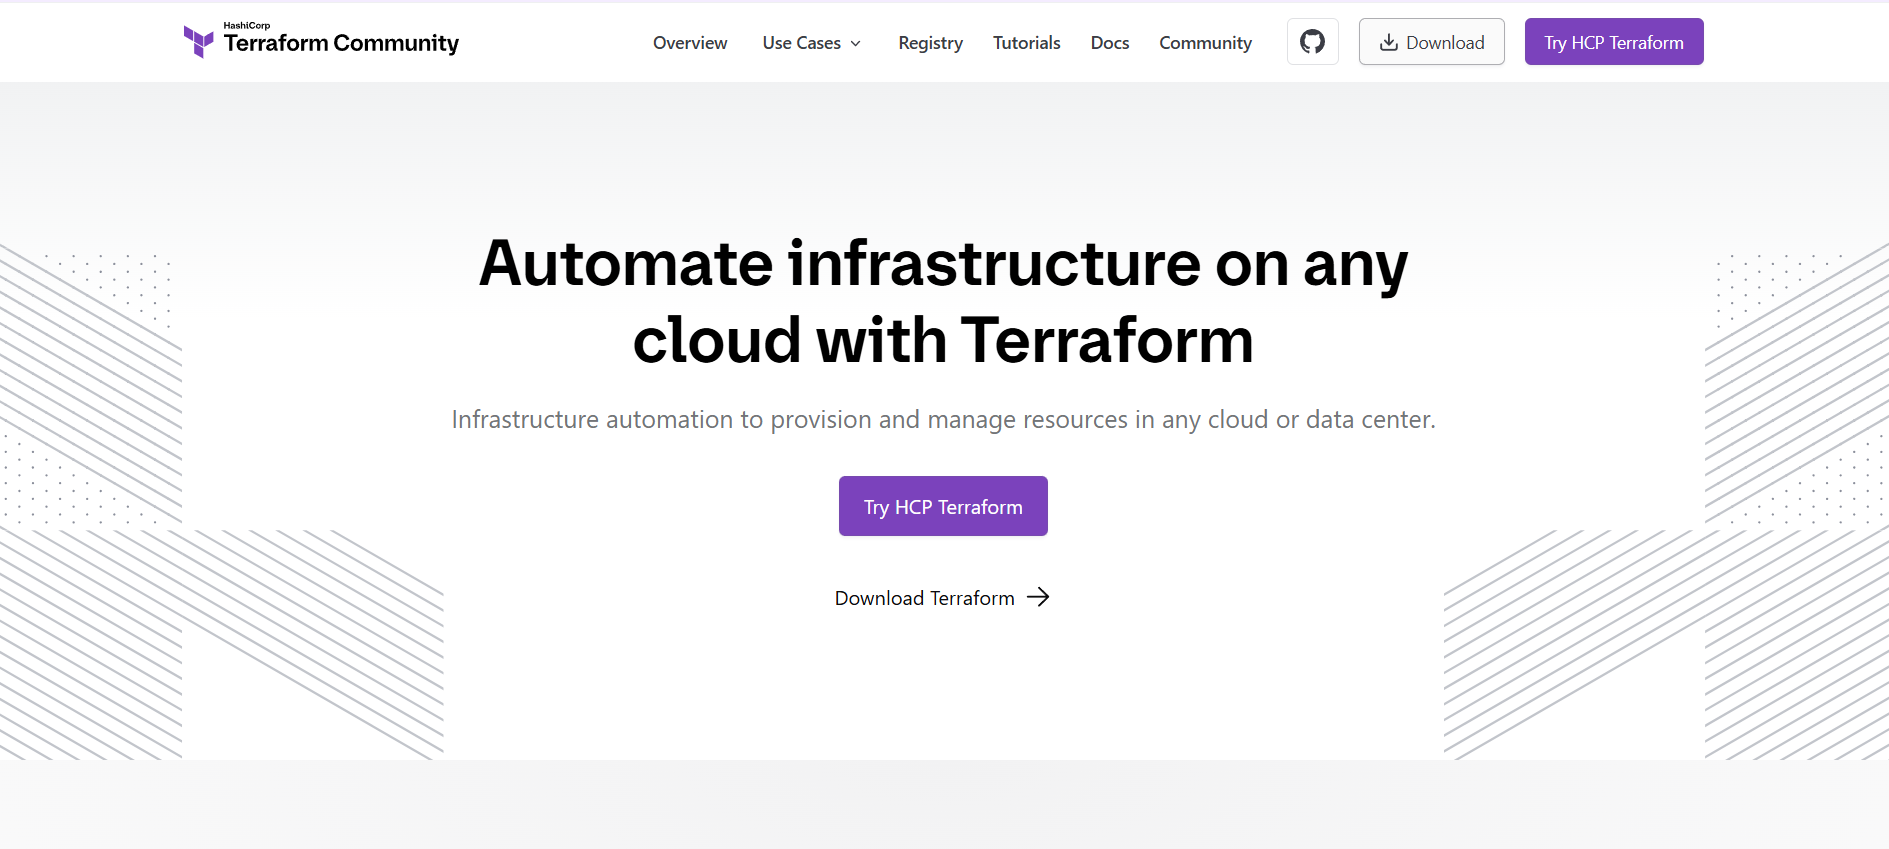Open the Registry nav link
Image resolution: width=1889 pixels, height=849 pixels.
pos(930,43)
